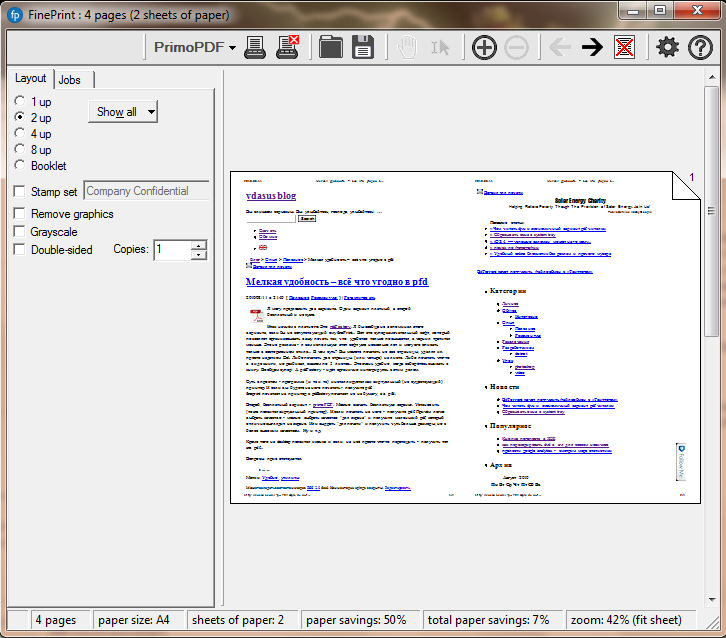The image size is (726, 638).
Task: Open settings with the gear icon
Action: [667, 47]
